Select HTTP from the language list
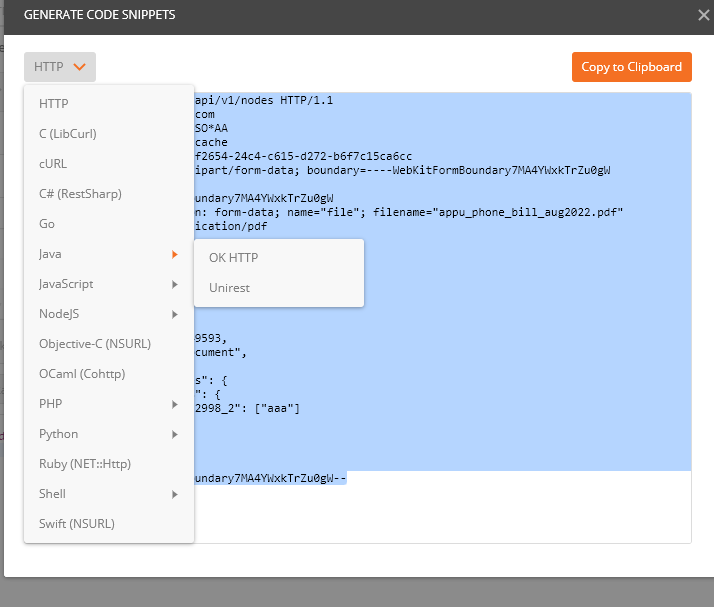714x607 pixels. point(109,104)
